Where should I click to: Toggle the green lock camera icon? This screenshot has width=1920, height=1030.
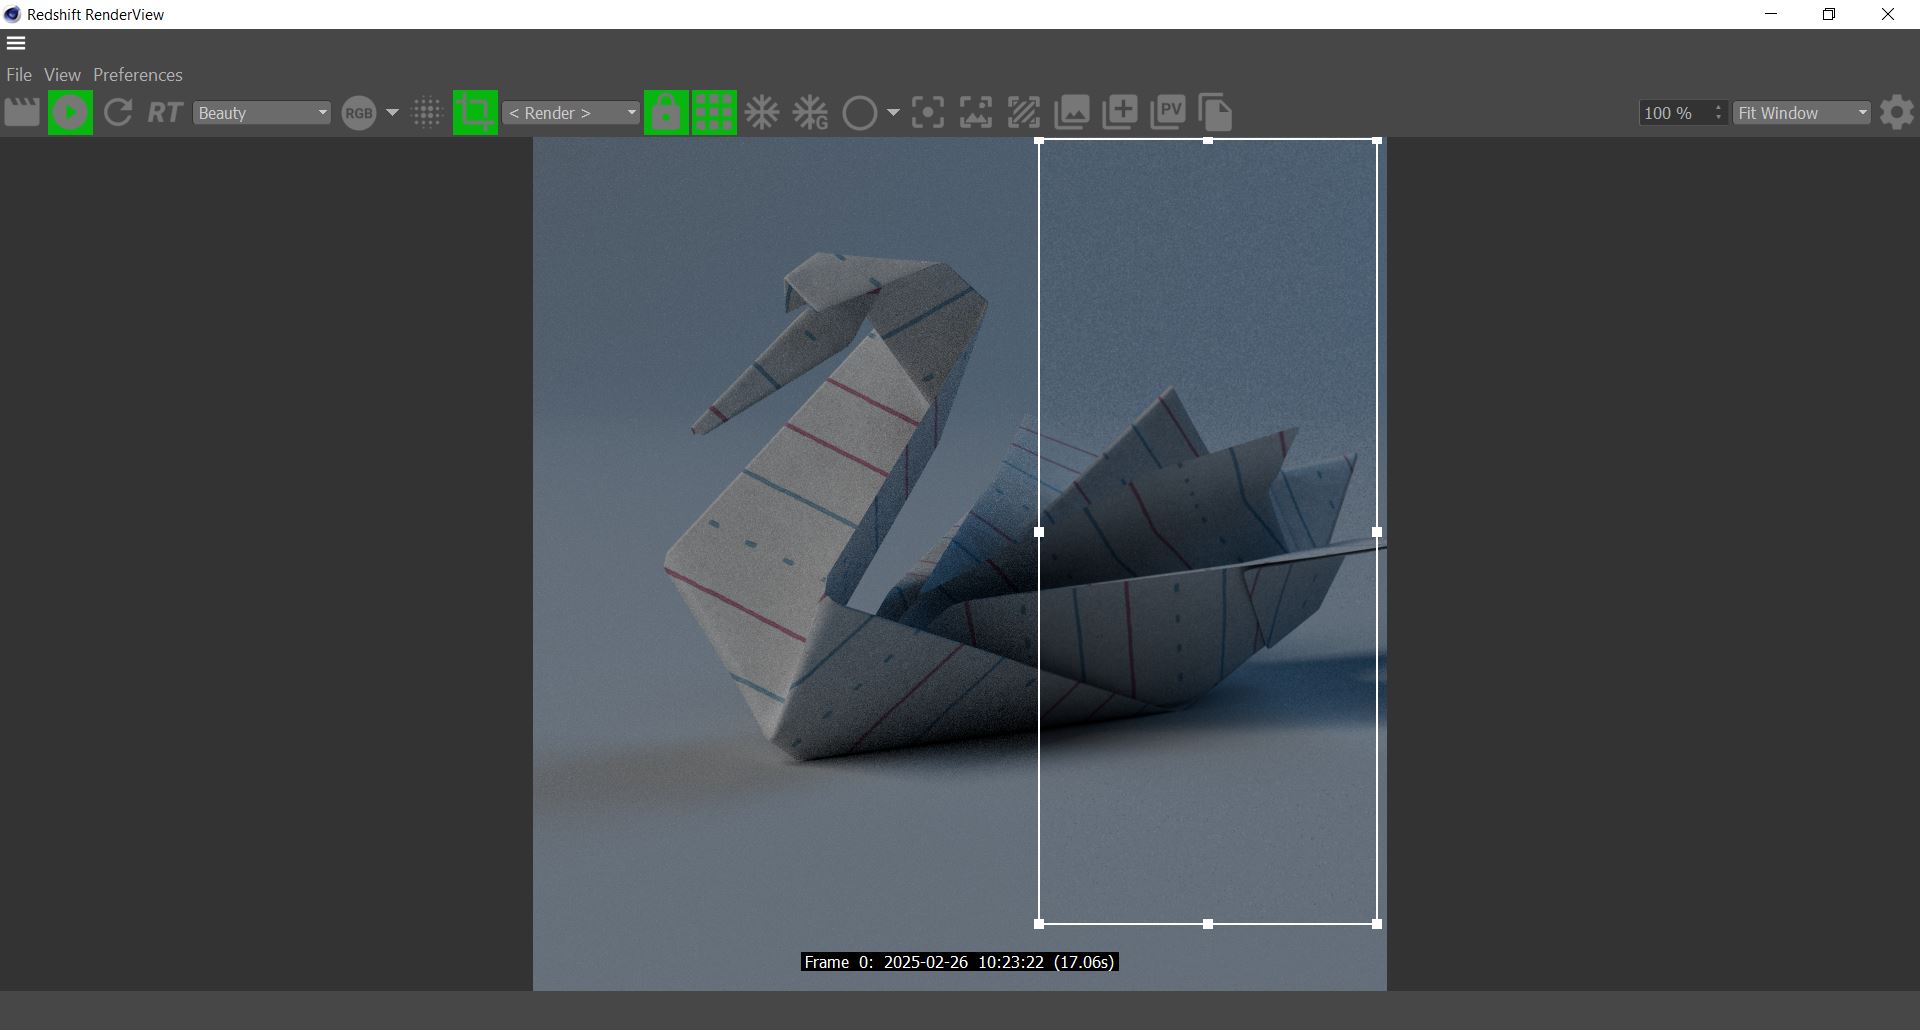[x=666, y=112]
